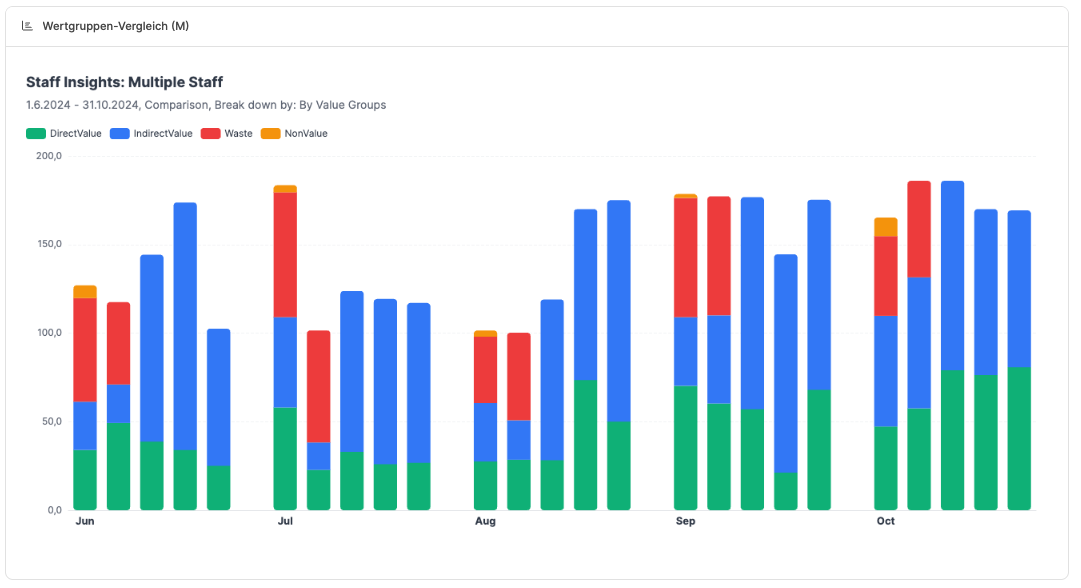Select the Jun axis label
Viewport: 1081px width, 588px height.
point(85,521)
